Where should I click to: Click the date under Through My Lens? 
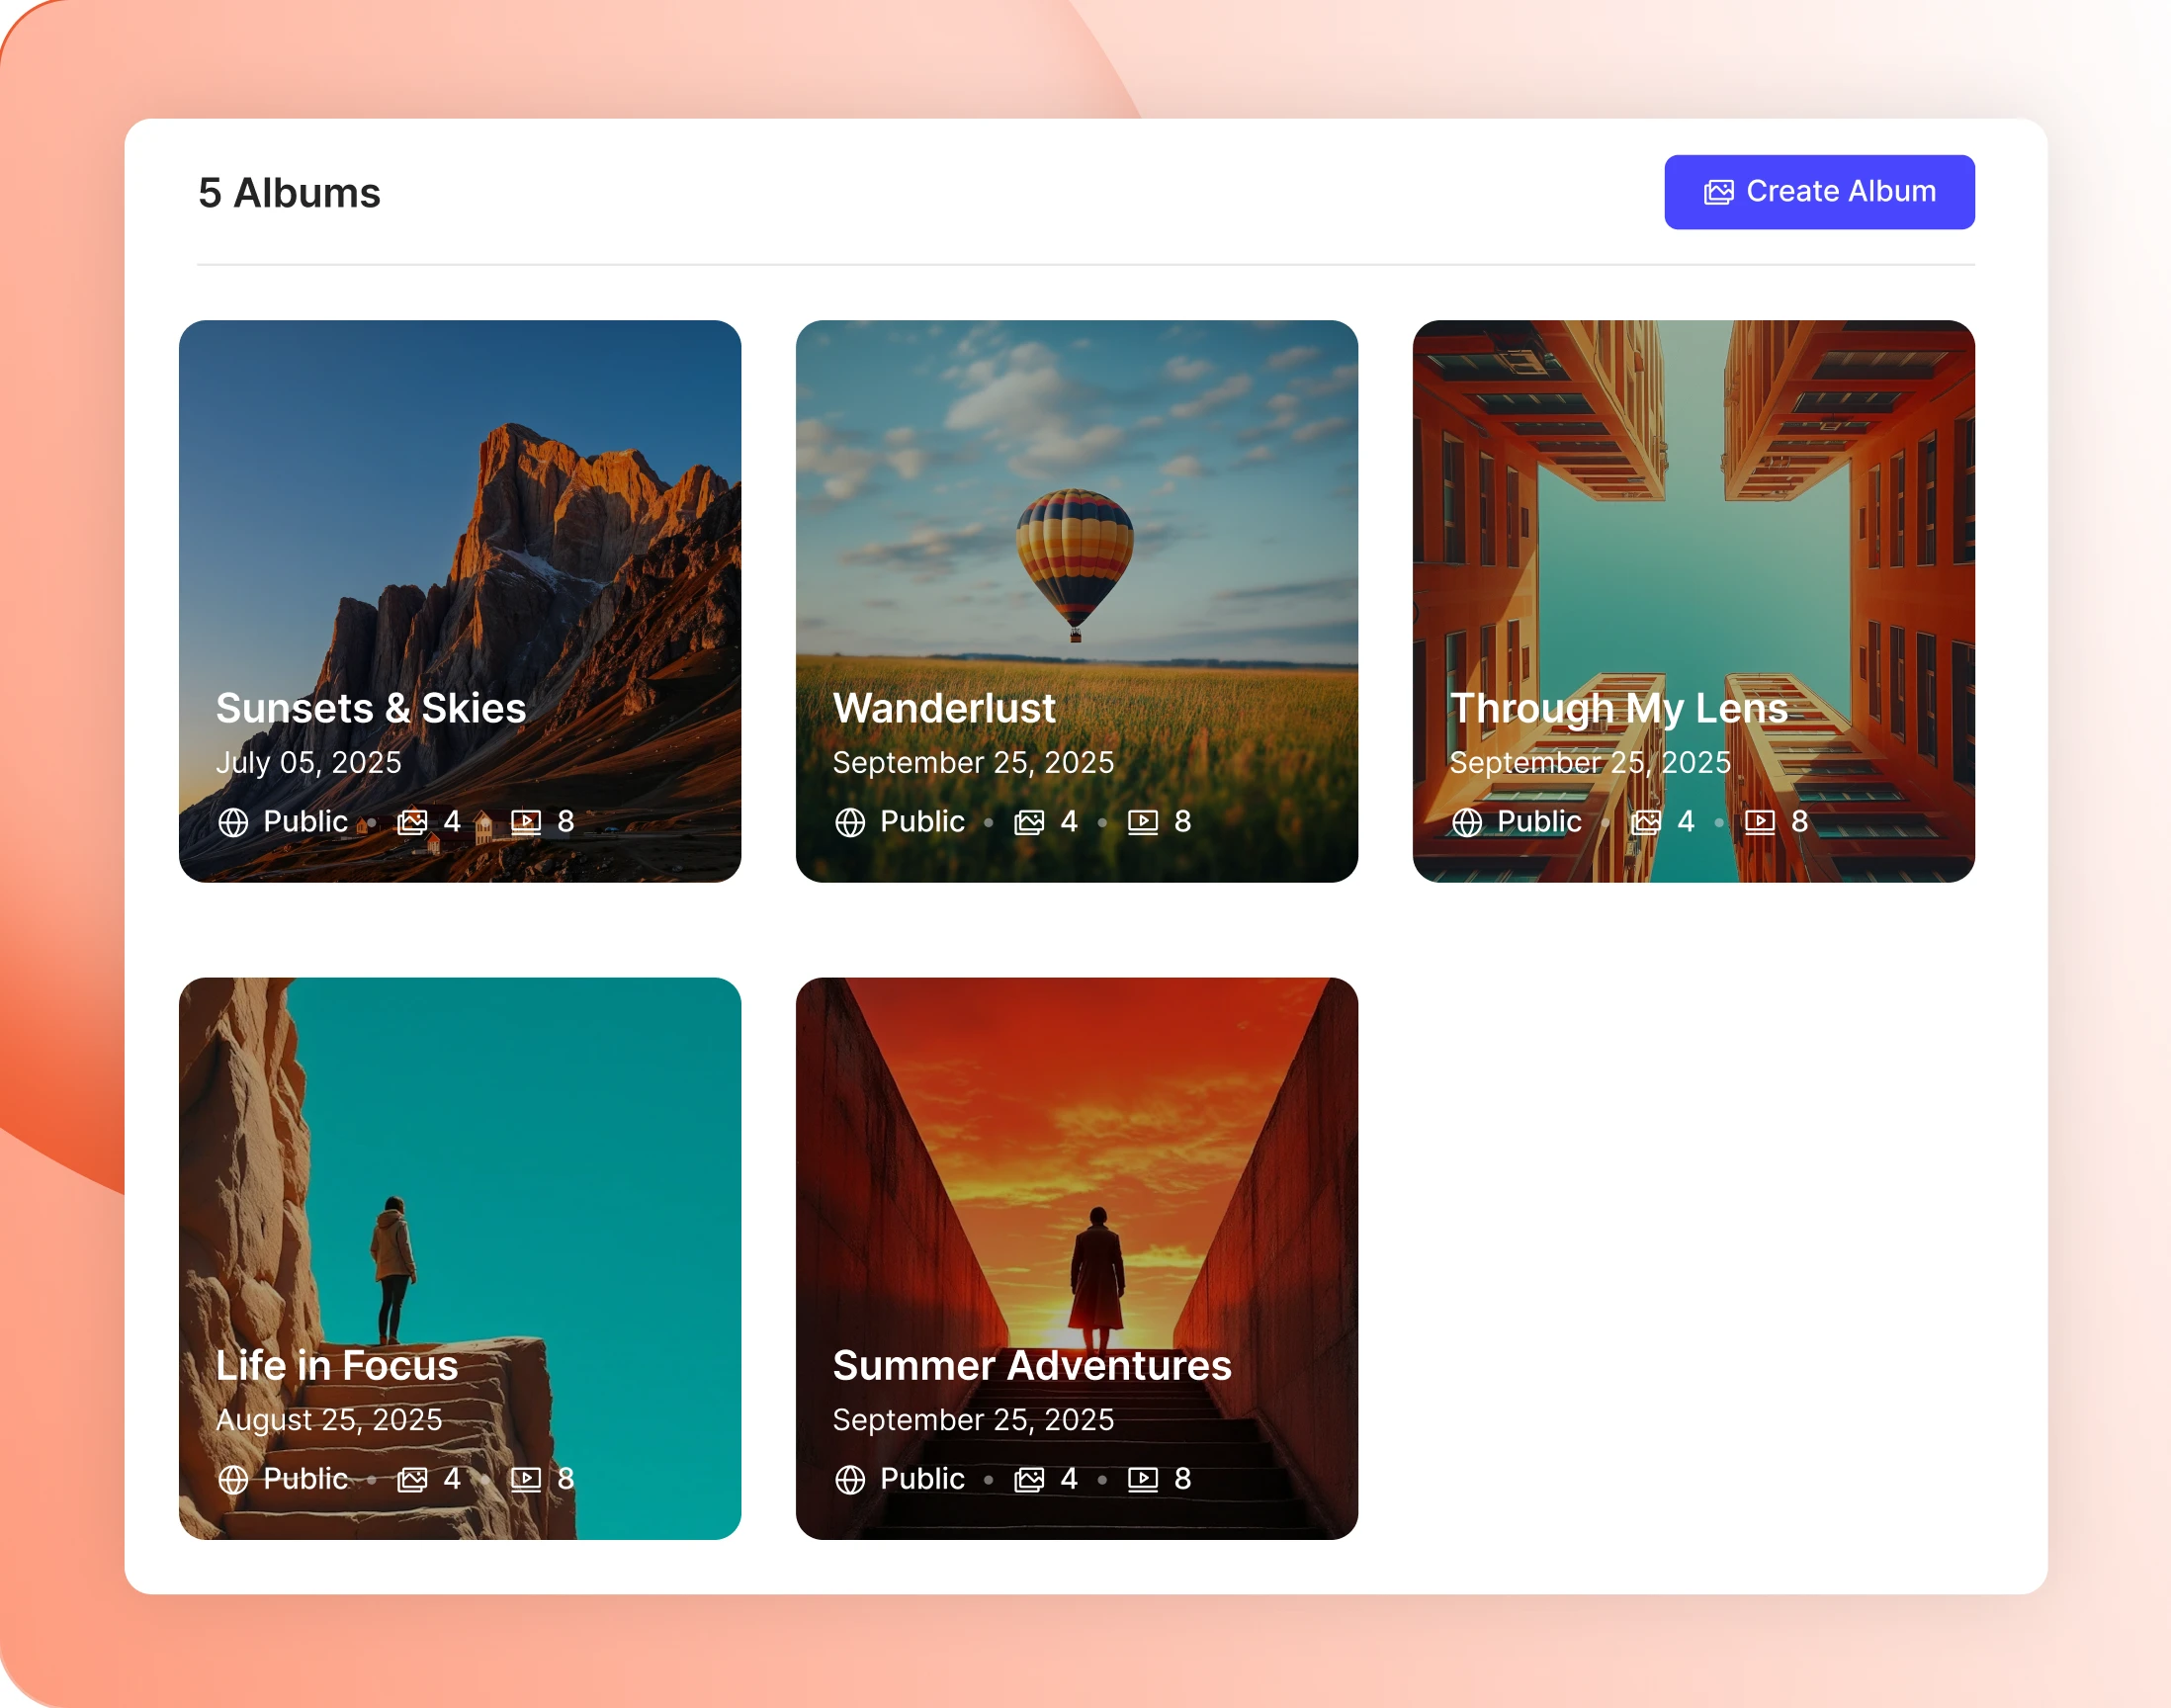coord(1590,763)
